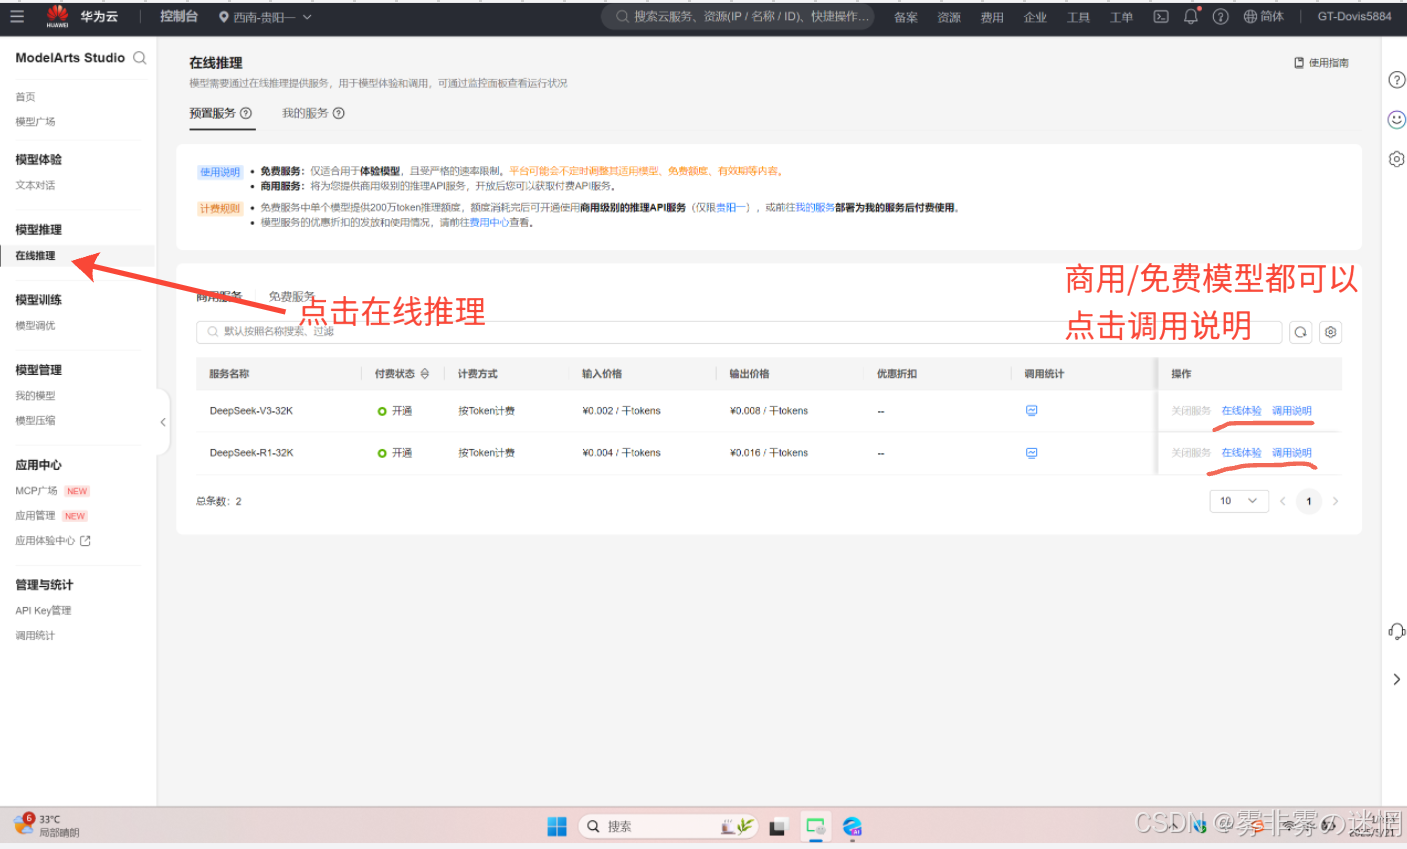This screenshot has height=849, width=1407.
Task: Open the 控制台 console link
Action: 179,16
